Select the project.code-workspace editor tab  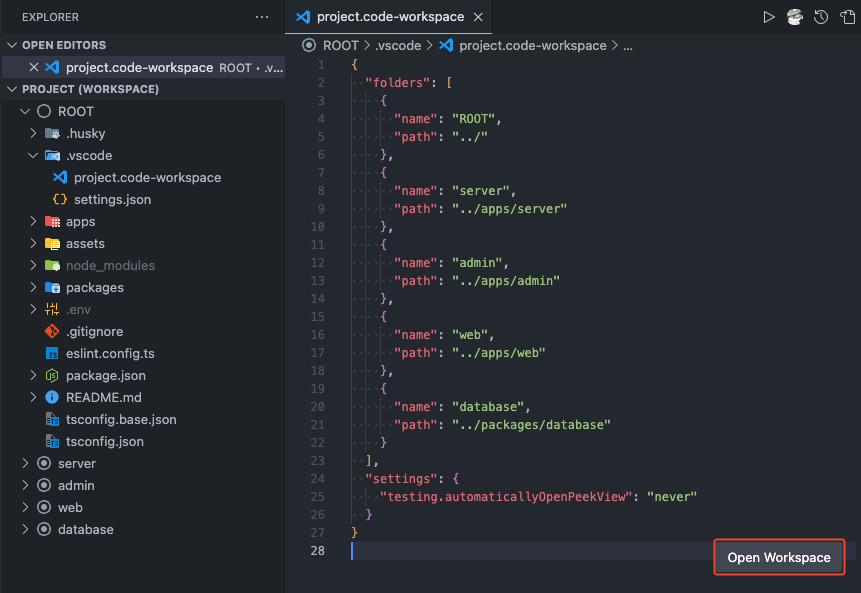(x=388, y=17)
